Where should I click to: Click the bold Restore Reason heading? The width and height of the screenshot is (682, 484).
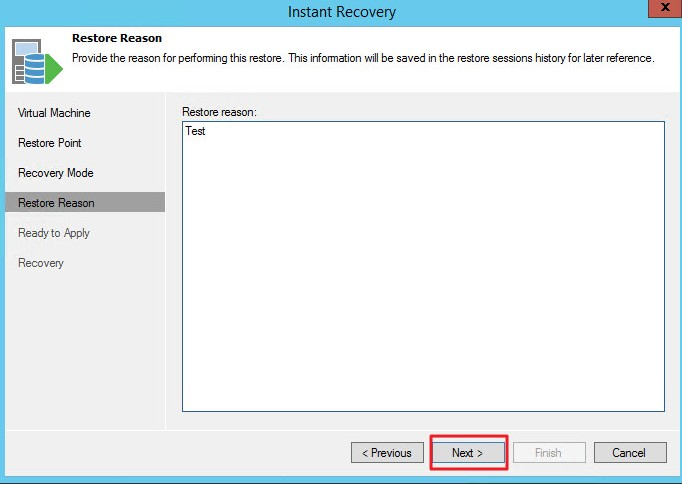tap(117, 38)
